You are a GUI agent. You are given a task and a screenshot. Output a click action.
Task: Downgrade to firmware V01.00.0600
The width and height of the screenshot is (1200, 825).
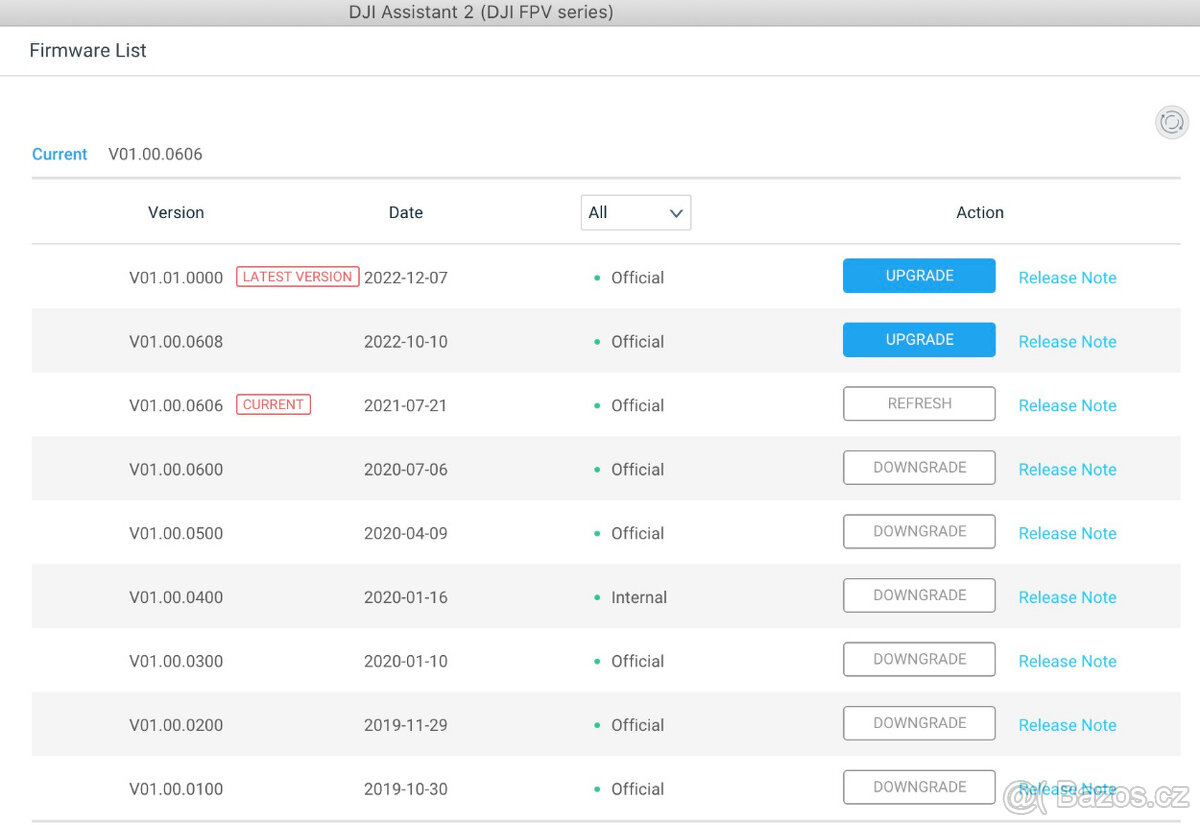[918, 468]
